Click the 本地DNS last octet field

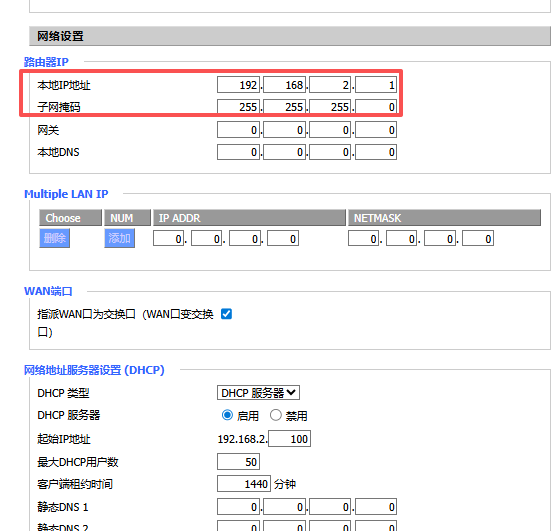tap(376, 152)
